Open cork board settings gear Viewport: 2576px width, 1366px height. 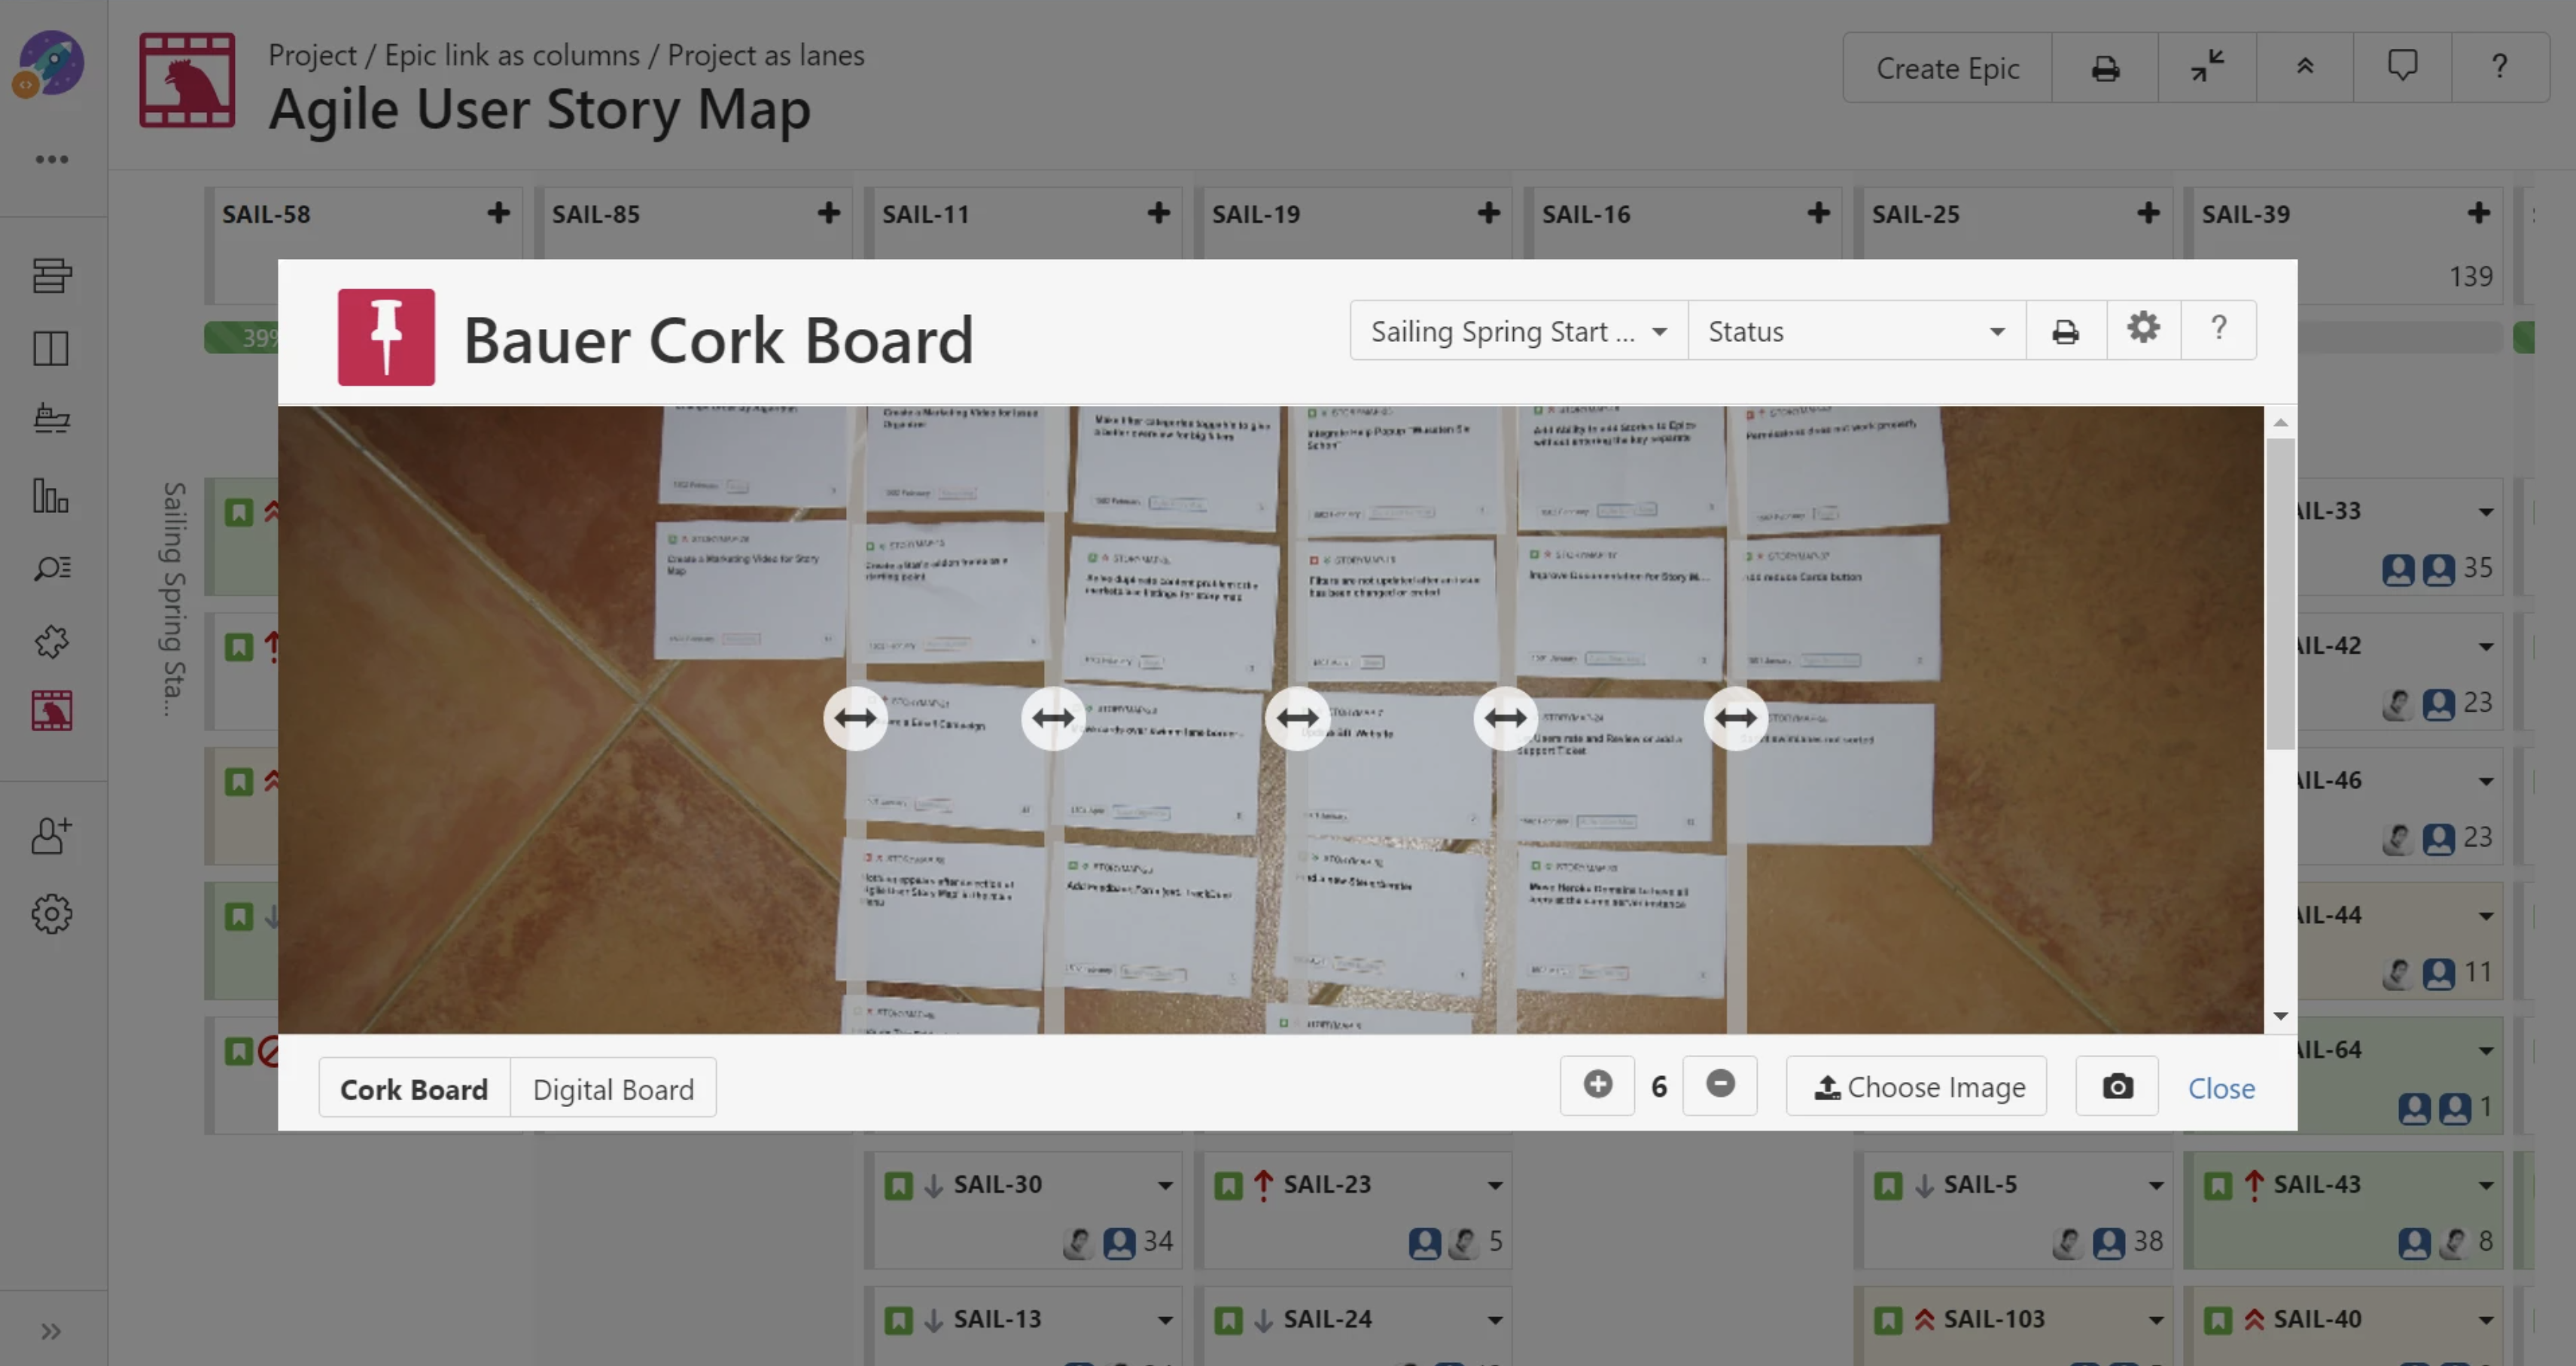2142,328
